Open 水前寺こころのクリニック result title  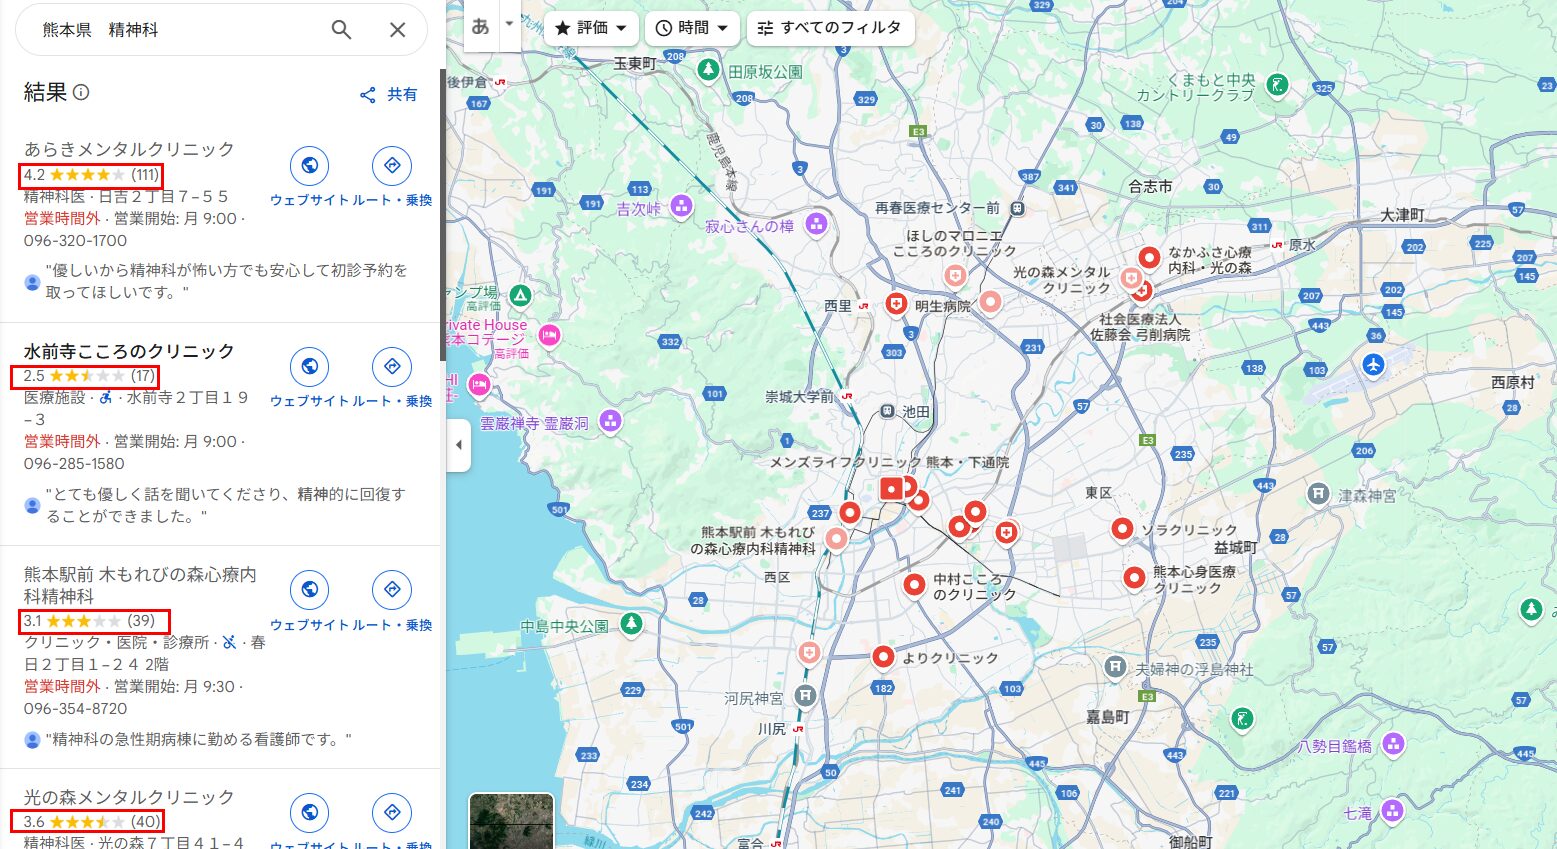click(x=129, y=351)
